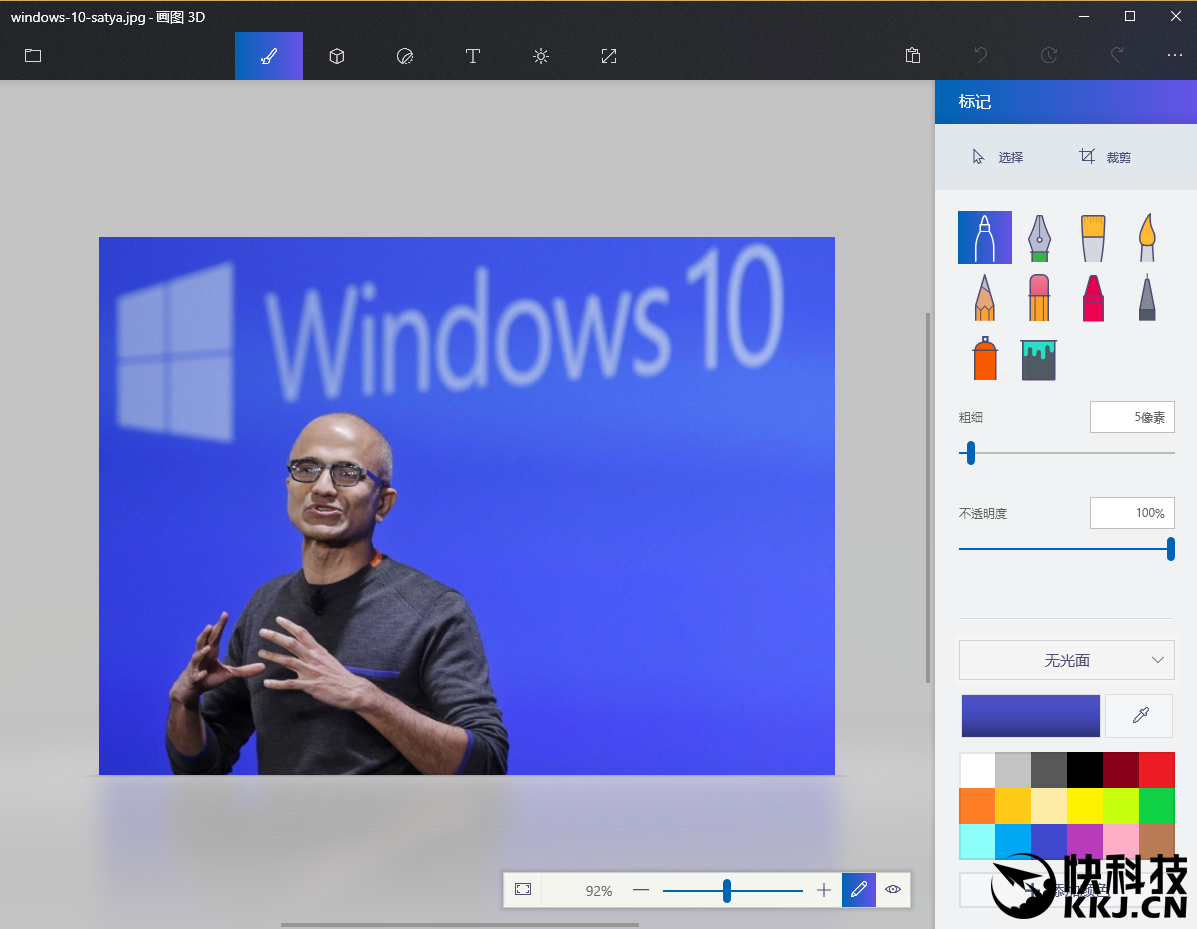The width and height of the screenshot is (1197, 929).
Task: Select the Eraser tool
Action: coord(1039,297)
